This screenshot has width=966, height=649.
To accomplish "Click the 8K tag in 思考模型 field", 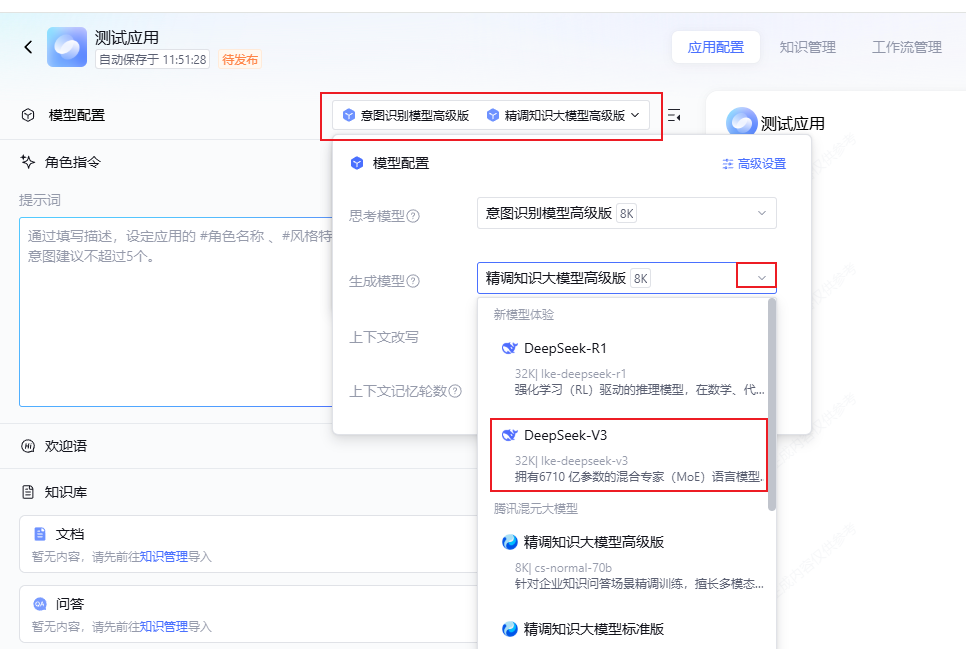I will pos(627,213).
